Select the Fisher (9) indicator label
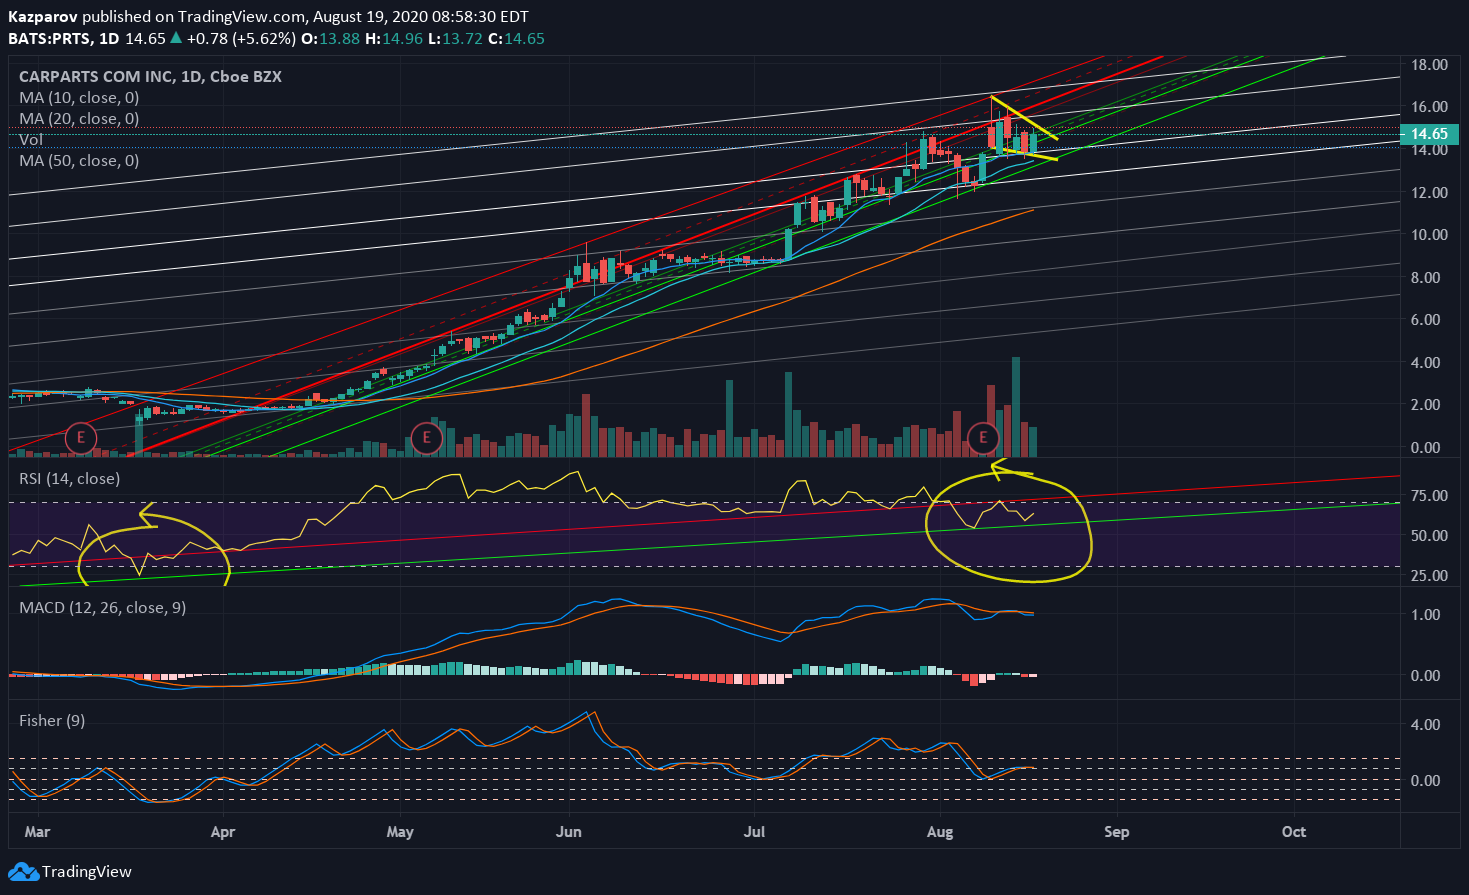The width and height of the screenshot is (1469, 895). click(x=52, y=721)
